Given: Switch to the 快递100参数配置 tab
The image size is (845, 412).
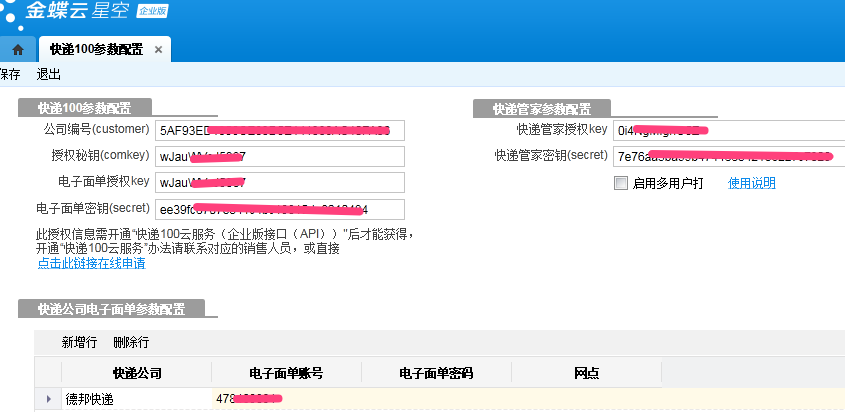Looking at the screenshot, I should 95,49.
